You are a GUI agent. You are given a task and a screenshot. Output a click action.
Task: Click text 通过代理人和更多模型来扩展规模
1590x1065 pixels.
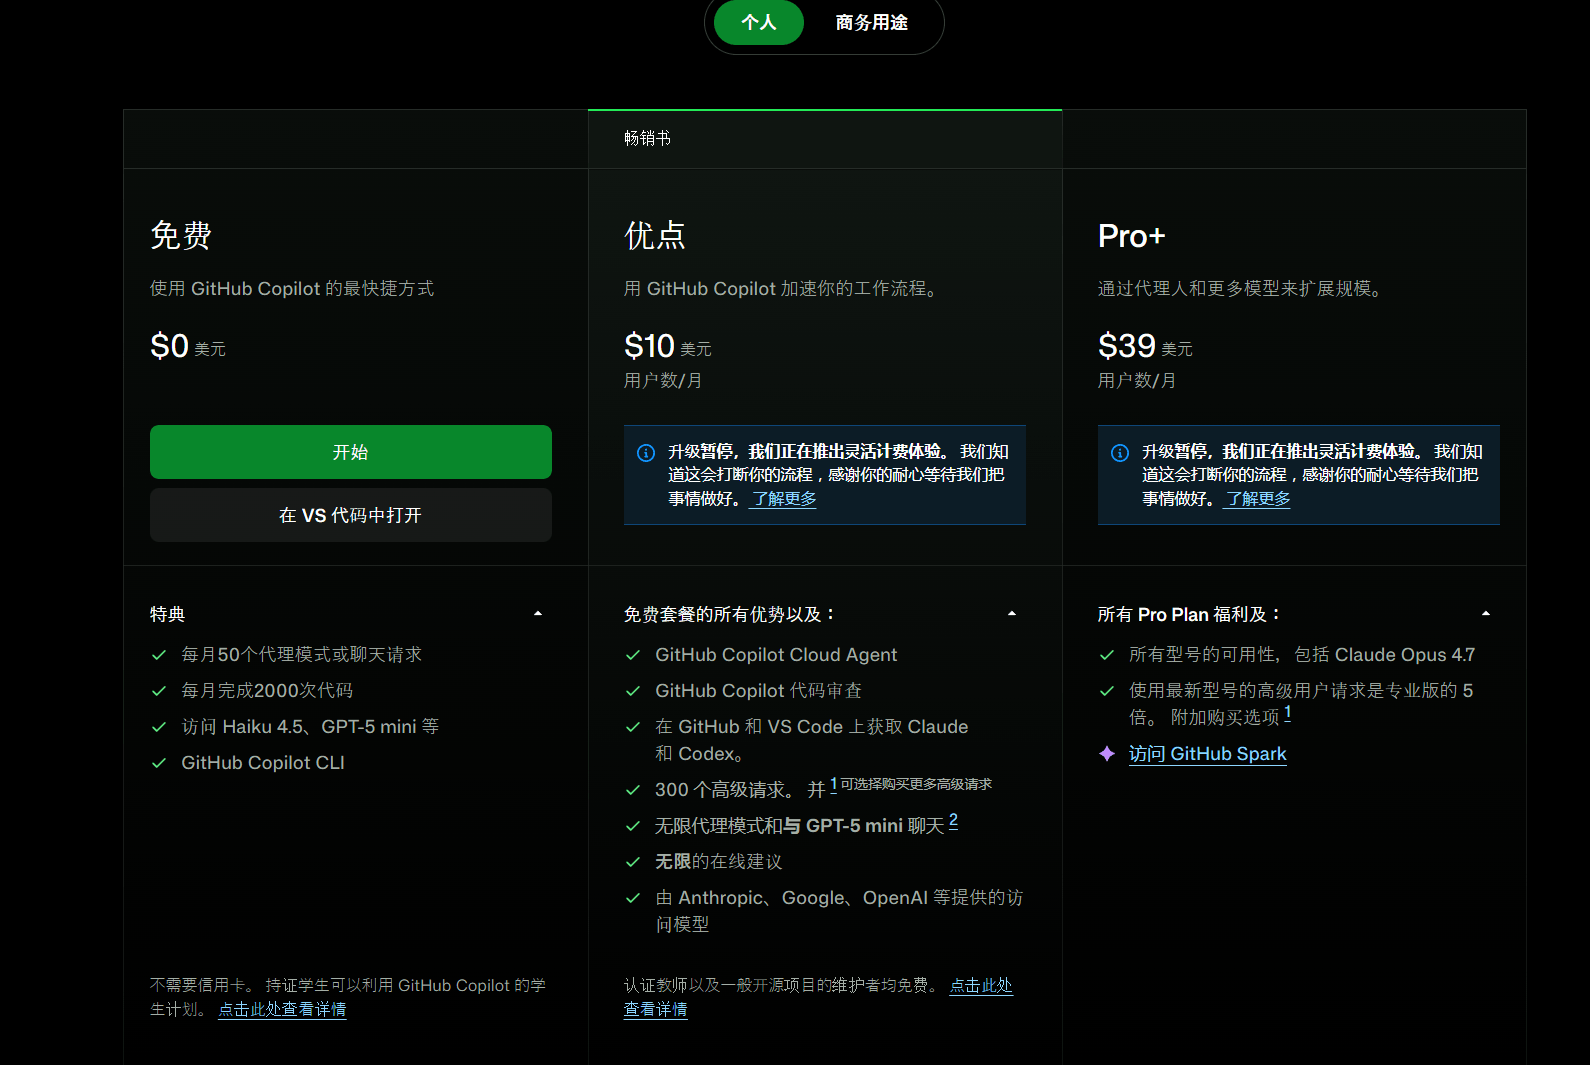click(x=1241, y=288)
